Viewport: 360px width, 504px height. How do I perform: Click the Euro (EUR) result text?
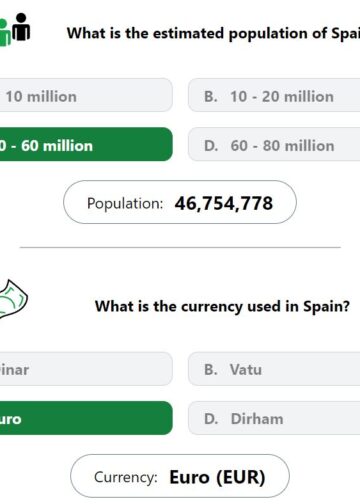[217, 477]
